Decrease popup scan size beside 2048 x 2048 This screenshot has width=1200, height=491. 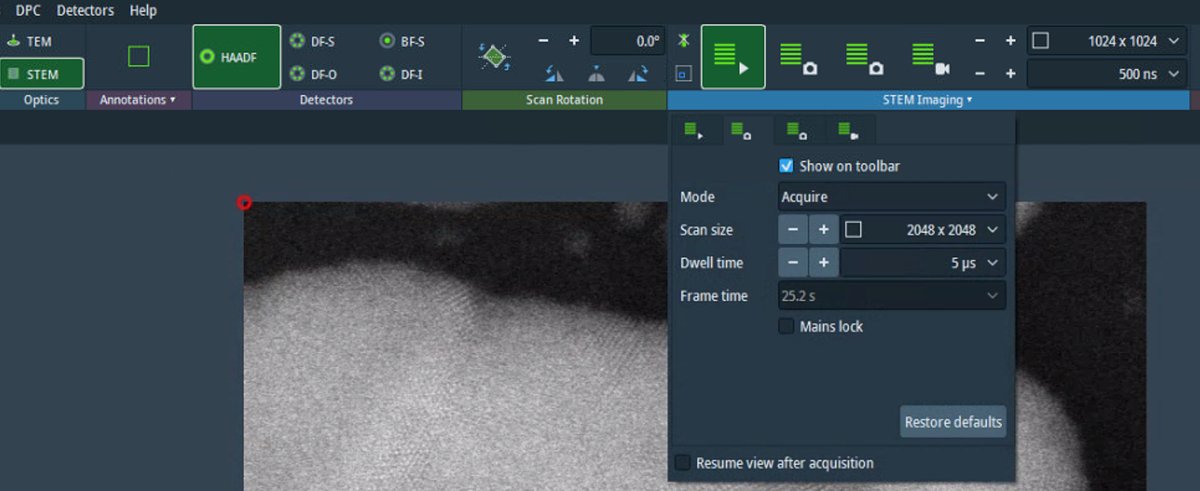793,230
